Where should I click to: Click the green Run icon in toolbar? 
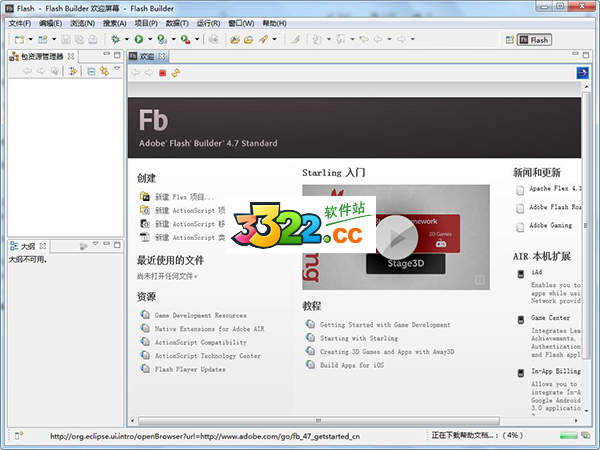pyautogui.click(x=139, y=40)
